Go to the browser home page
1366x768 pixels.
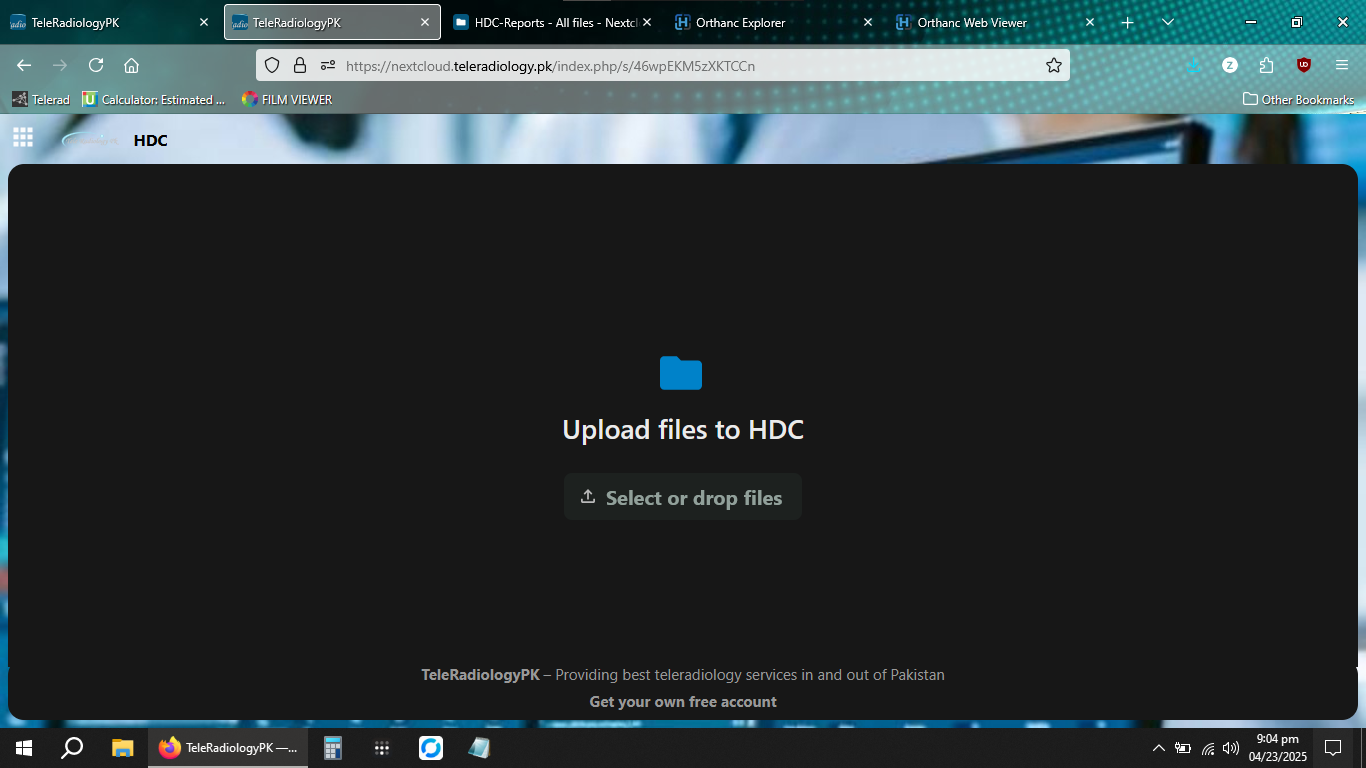click(x=131, y=65)
